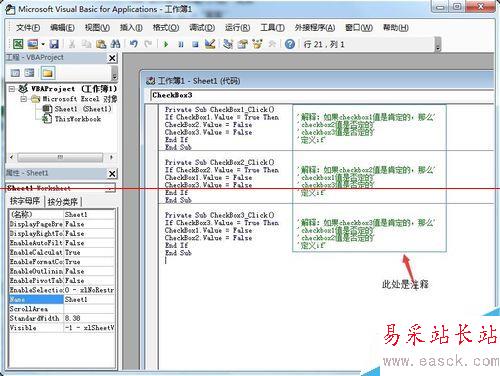
Task: Click the View Microsoft Excel icon
Action: point(18,44)
